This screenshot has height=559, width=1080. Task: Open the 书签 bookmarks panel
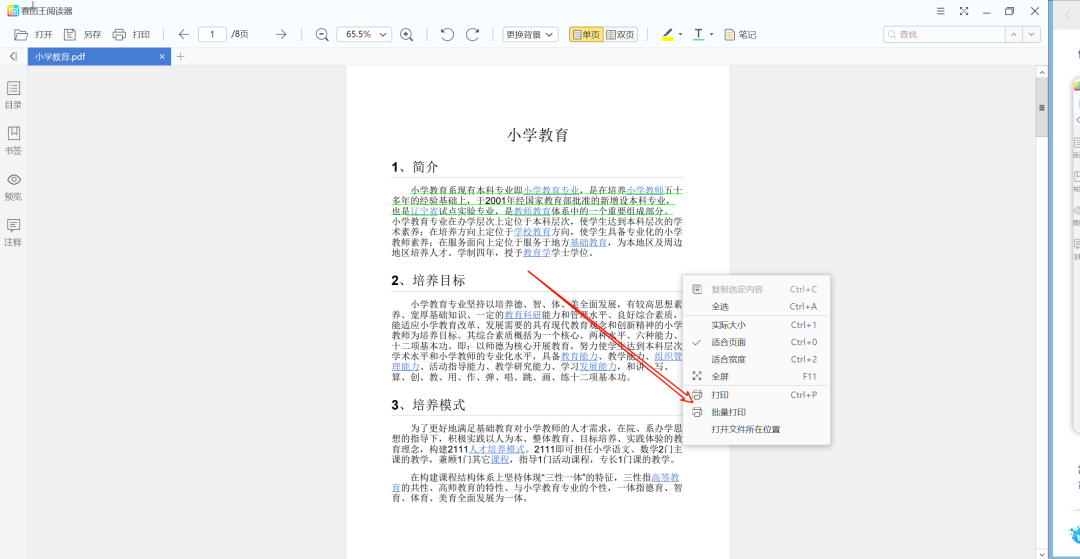tap(13, 140)
